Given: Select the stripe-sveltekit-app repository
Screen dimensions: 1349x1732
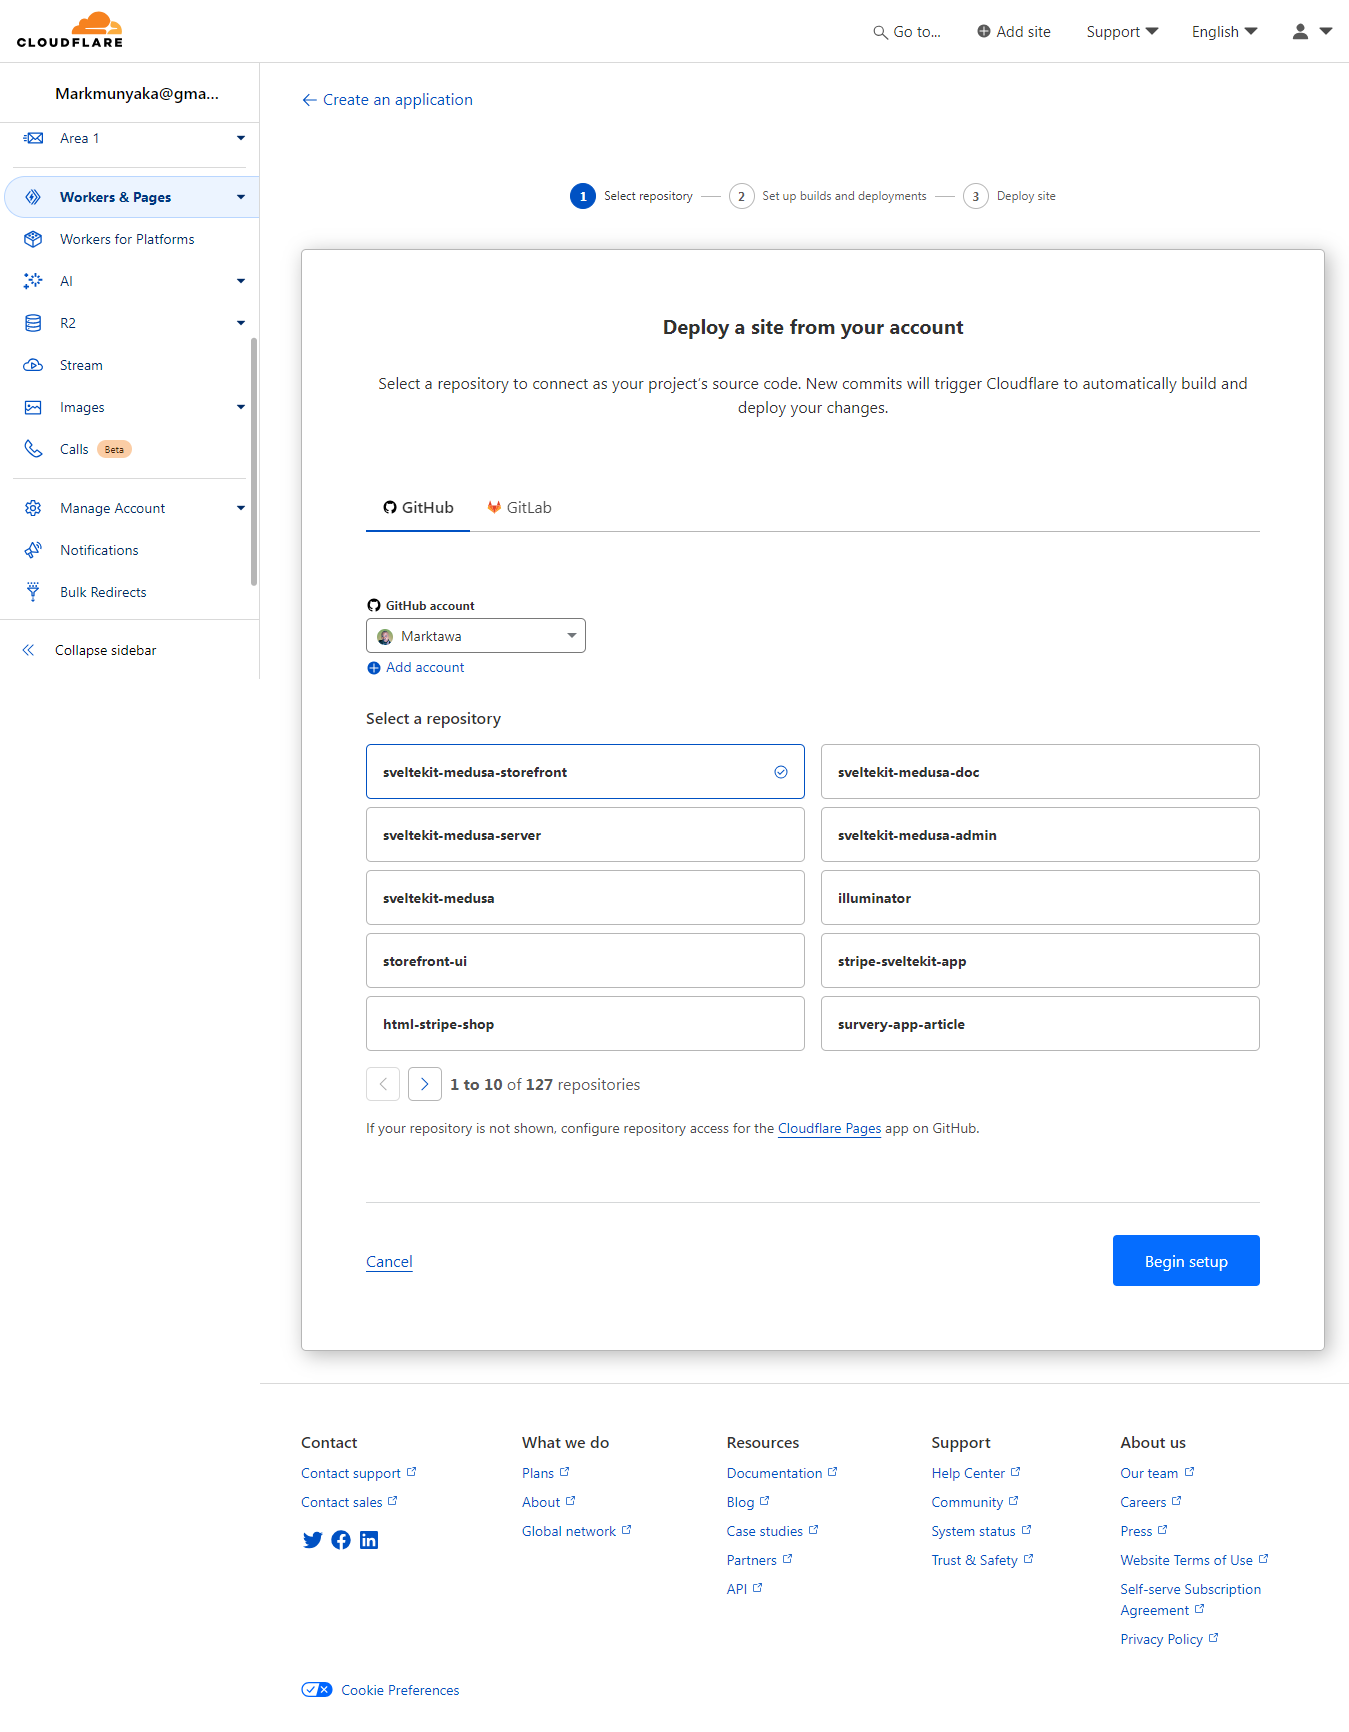Looking at the screenshot, I should (1040, 961).
